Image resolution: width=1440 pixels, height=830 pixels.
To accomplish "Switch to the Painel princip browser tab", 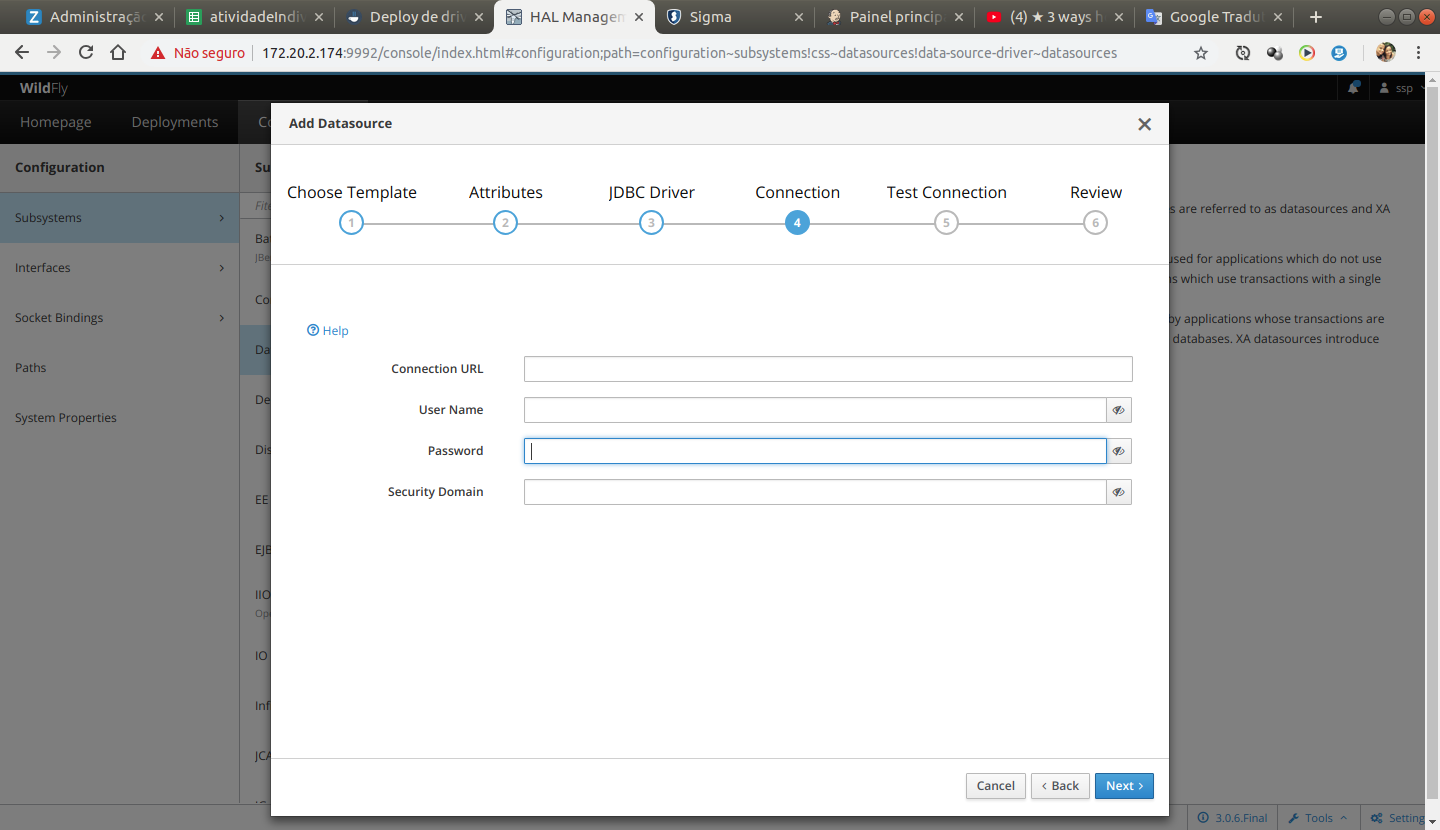I will (893, 17).
